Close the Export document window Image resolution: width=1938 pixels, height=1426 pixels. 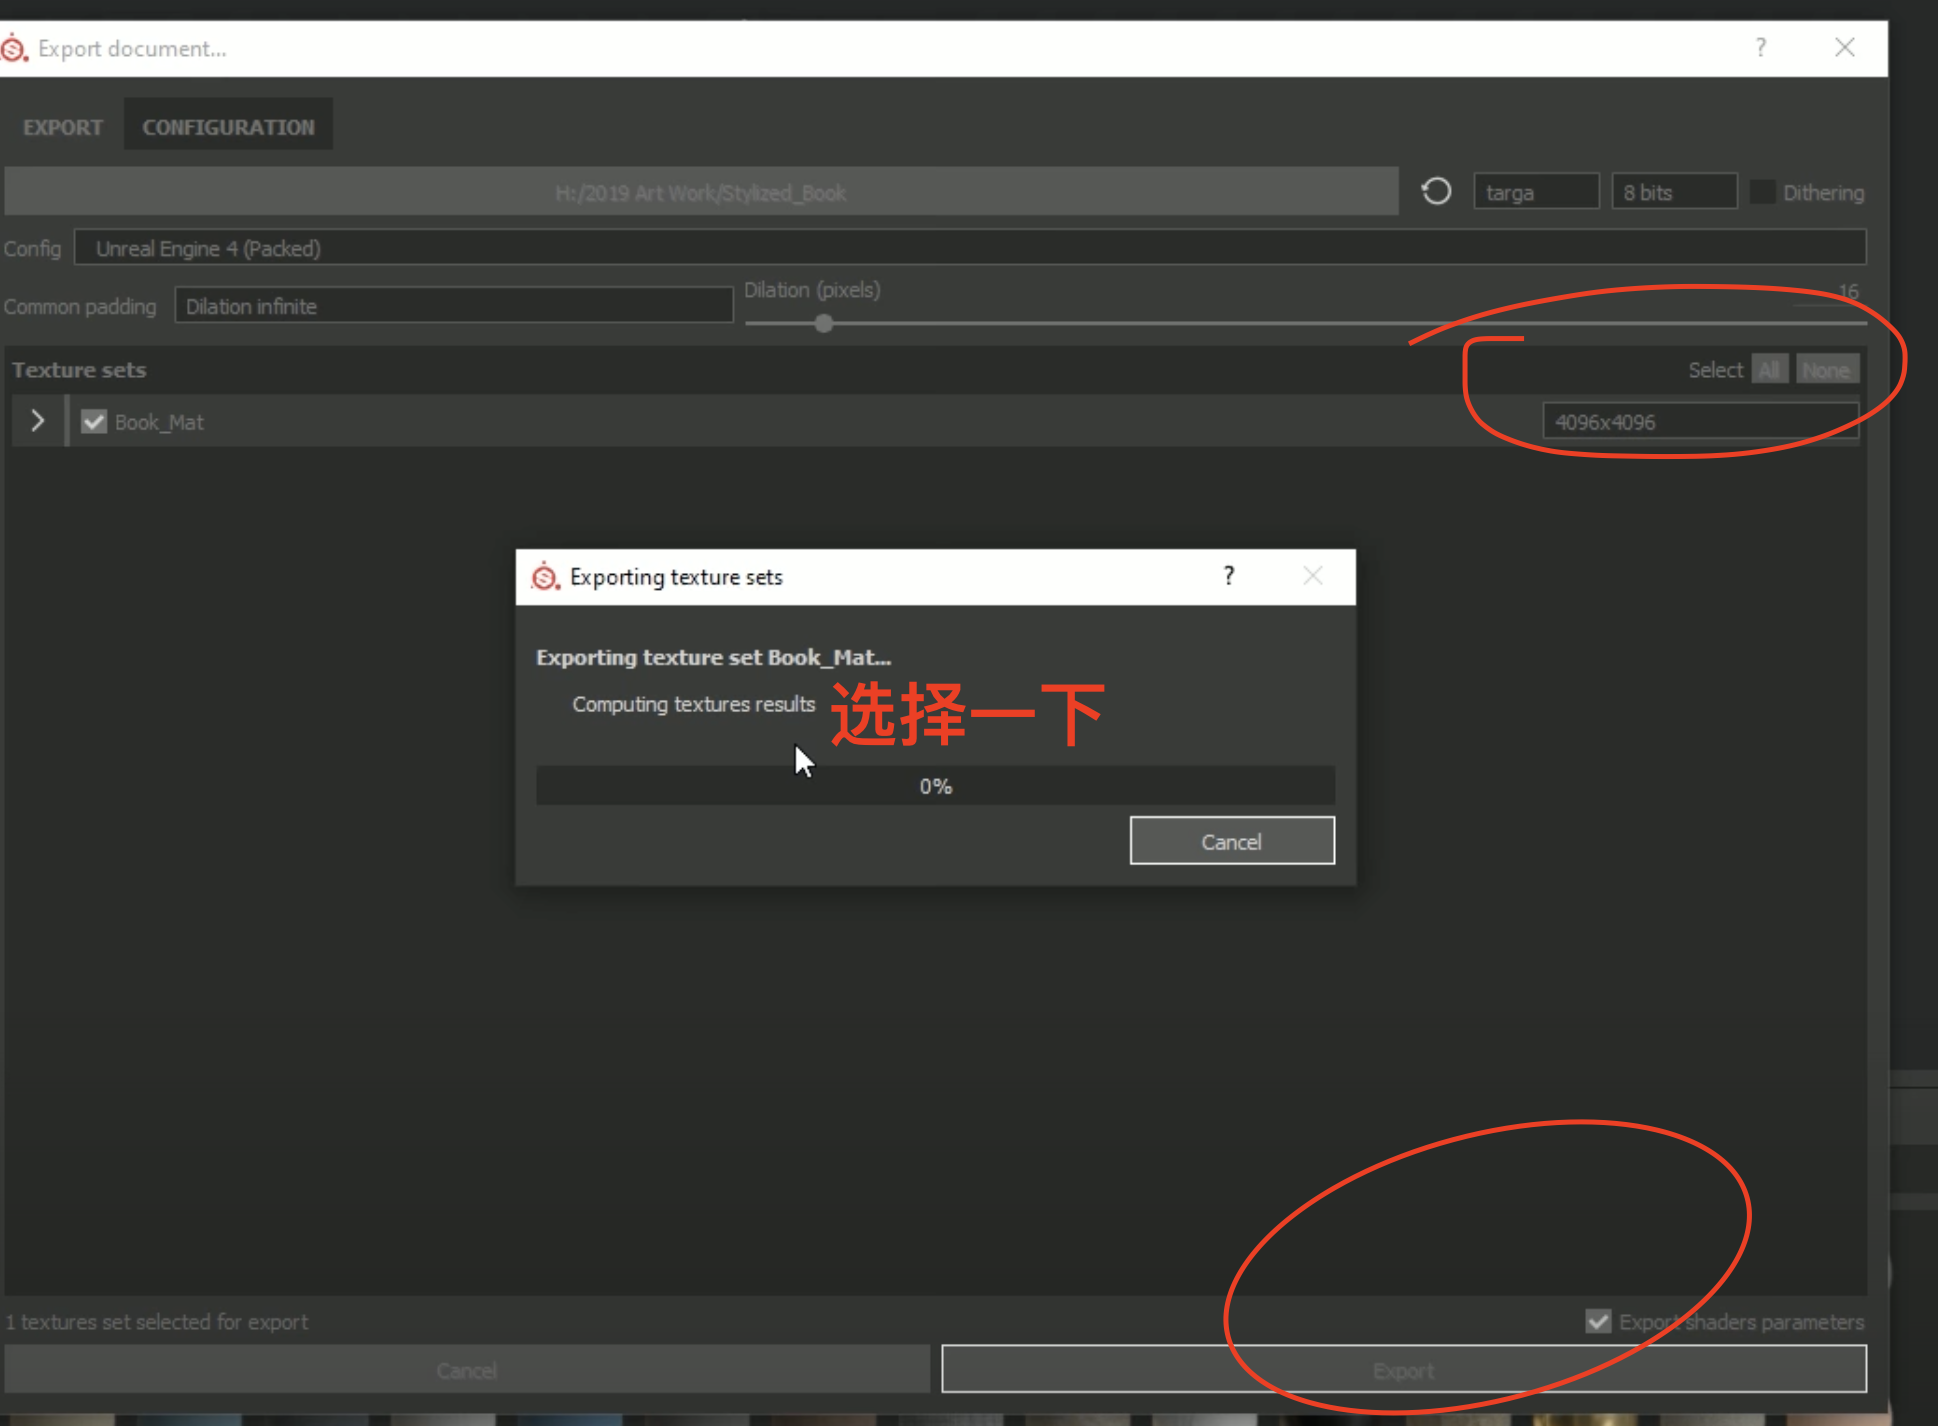(1845, 48)
